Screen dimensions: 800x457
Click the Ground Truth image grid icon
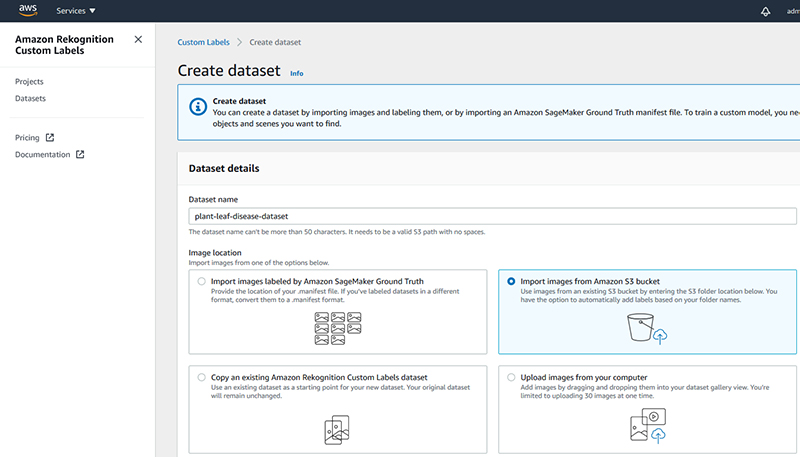338,328
